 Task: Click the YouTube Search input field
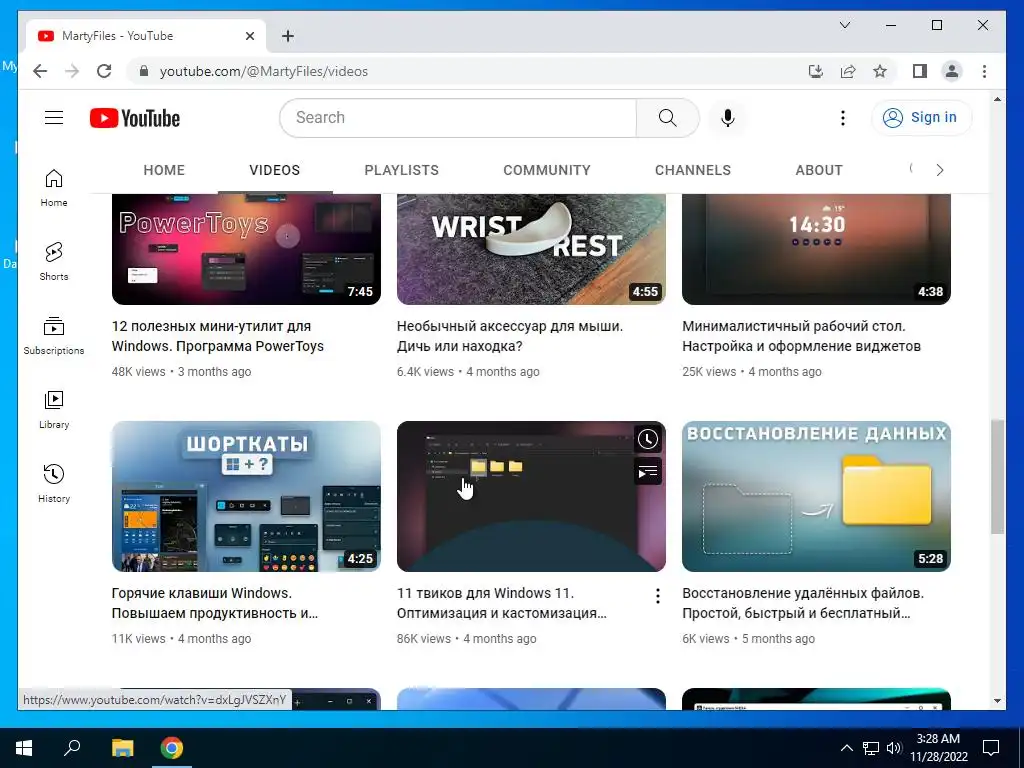[458, 118]
